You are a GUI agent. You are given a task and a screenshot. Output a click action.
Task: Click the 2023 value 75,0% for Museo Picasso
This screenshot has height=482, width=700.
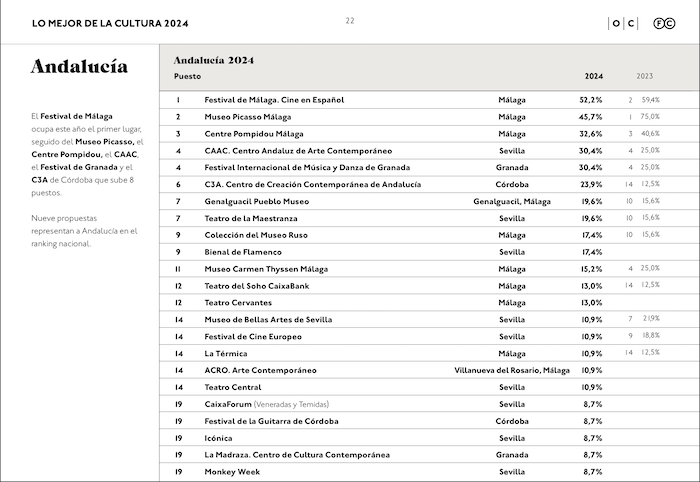650,116
